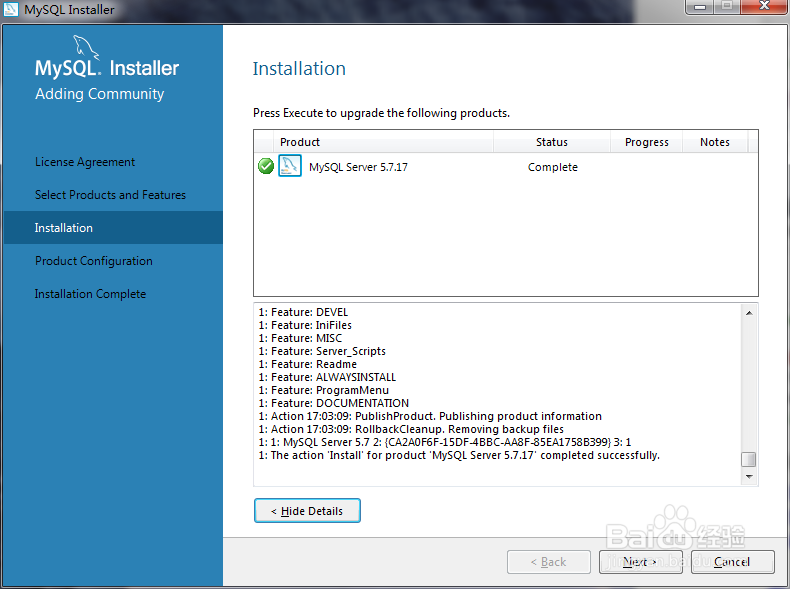Select the MySQL Server 5.7.17 row
The height and width of the screenshot is (589, 790).
point(505,166)
